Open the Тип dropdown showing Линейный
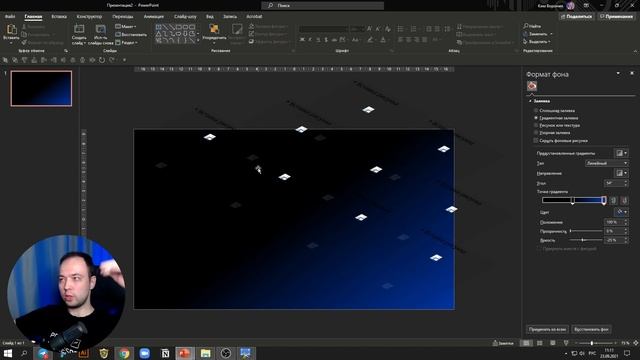The height and width of the screenshot is (360, 640). [x=607, y=163]
